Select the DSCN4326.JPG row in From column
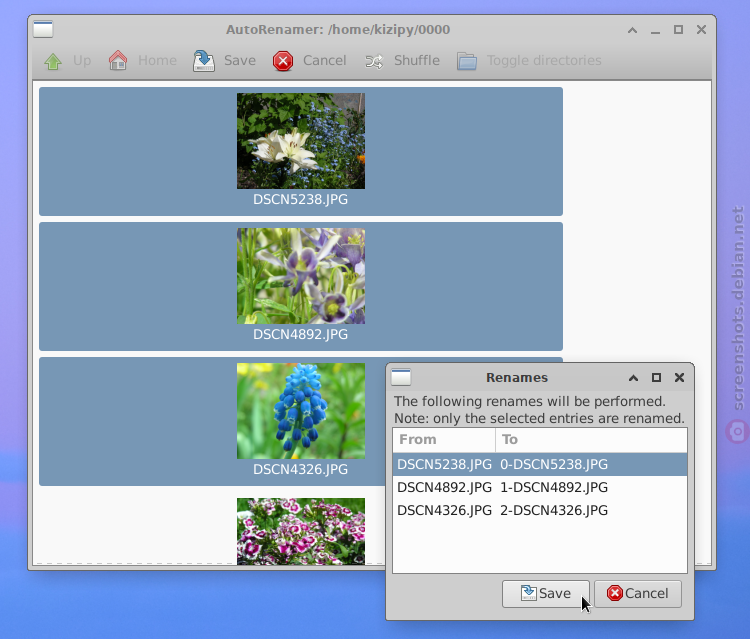 444,510
